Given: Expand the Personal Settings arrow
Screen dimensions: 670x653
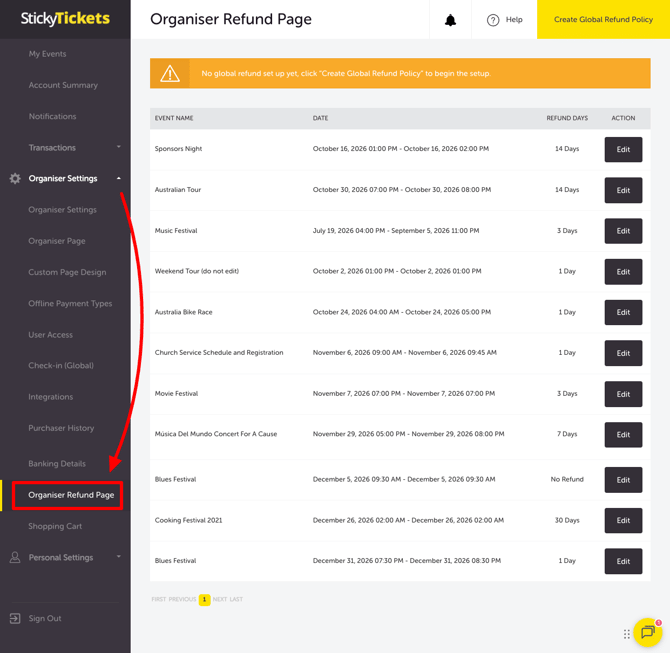Looking at the screenshot, I should pos(119,557).
